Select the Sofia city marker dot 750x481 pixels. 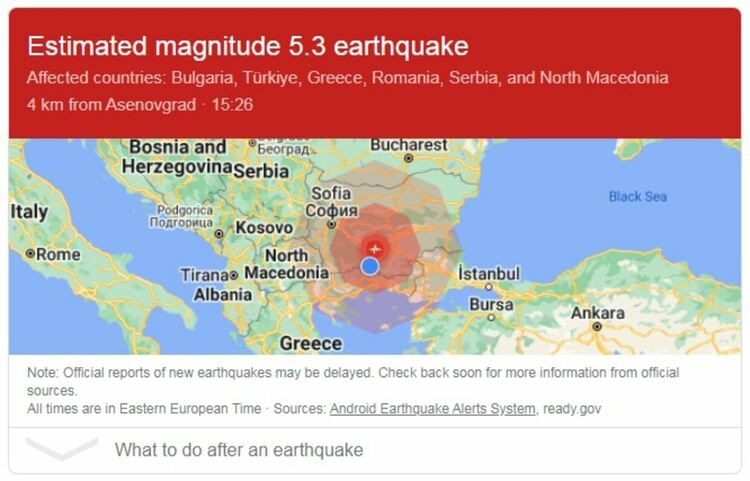[x=331, y=224]
